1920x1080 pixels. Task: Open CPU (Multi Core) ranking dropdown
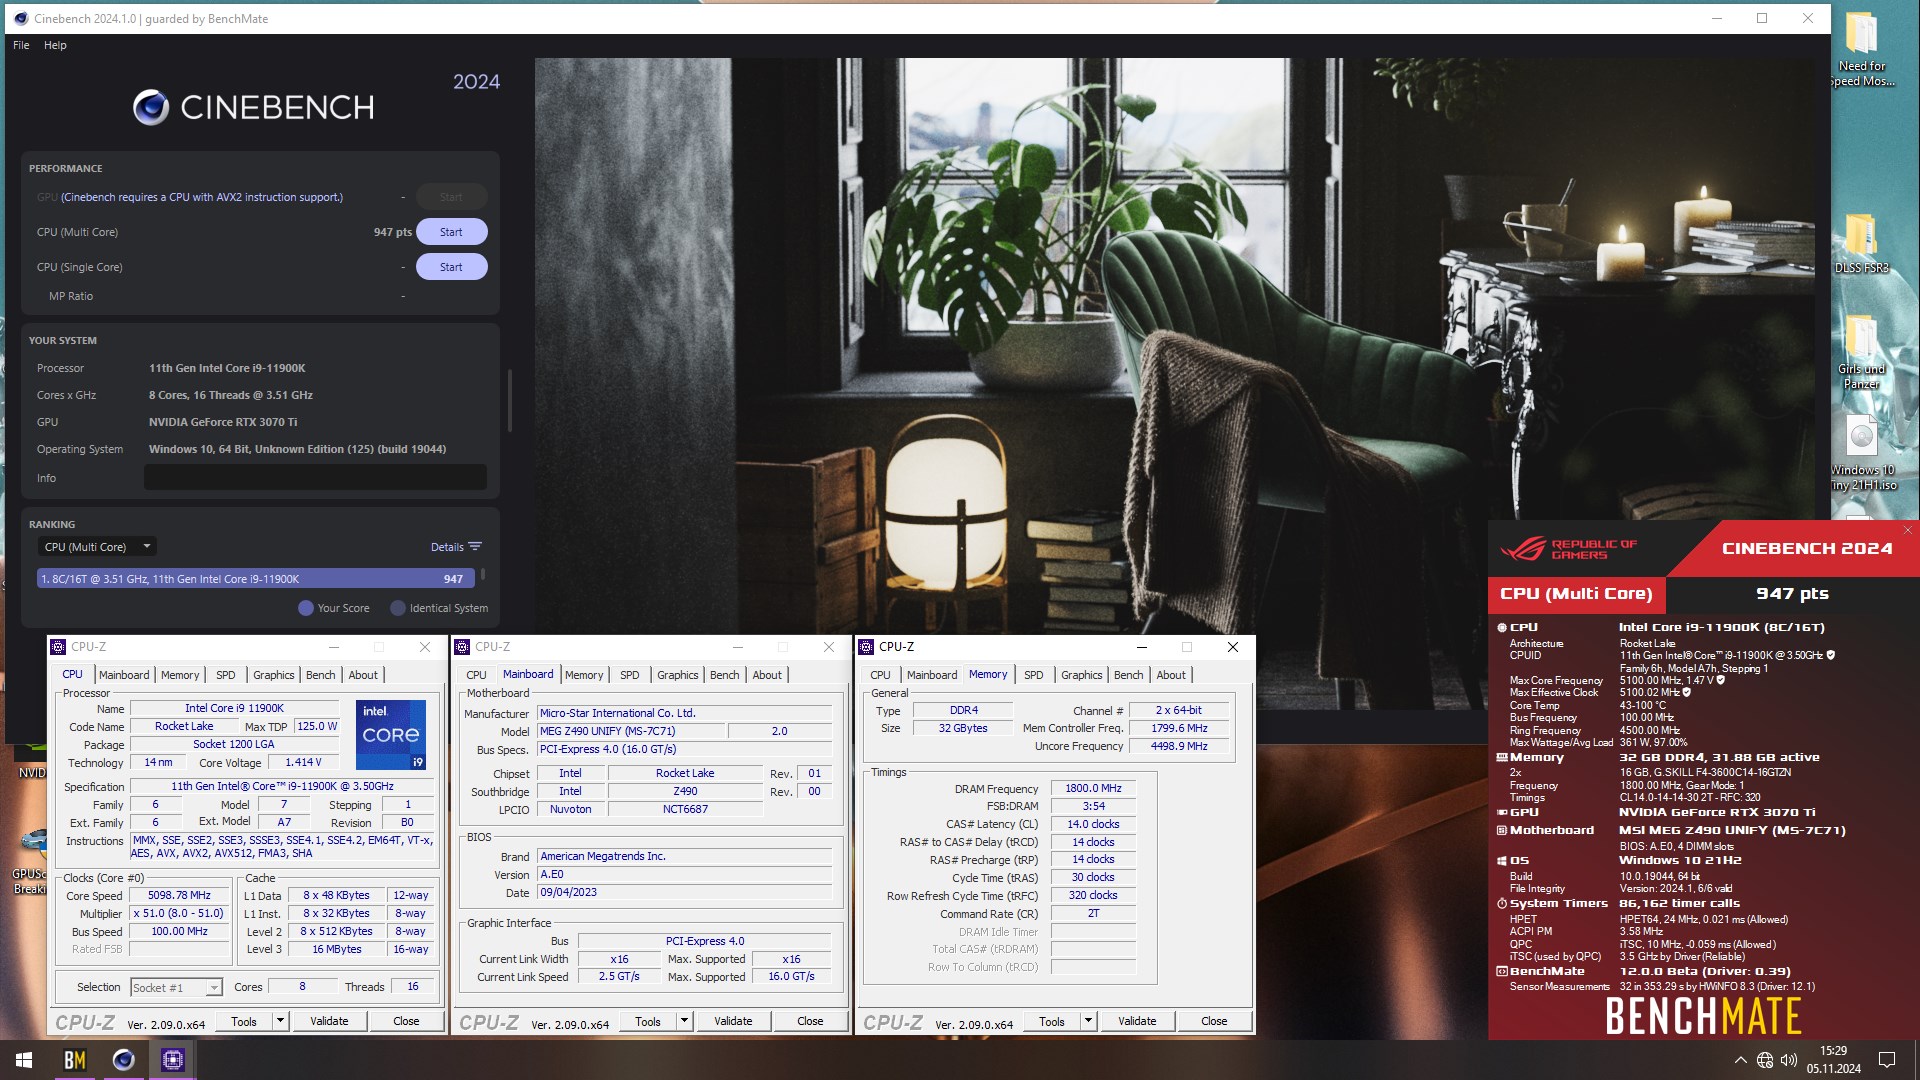click(97, 547)
